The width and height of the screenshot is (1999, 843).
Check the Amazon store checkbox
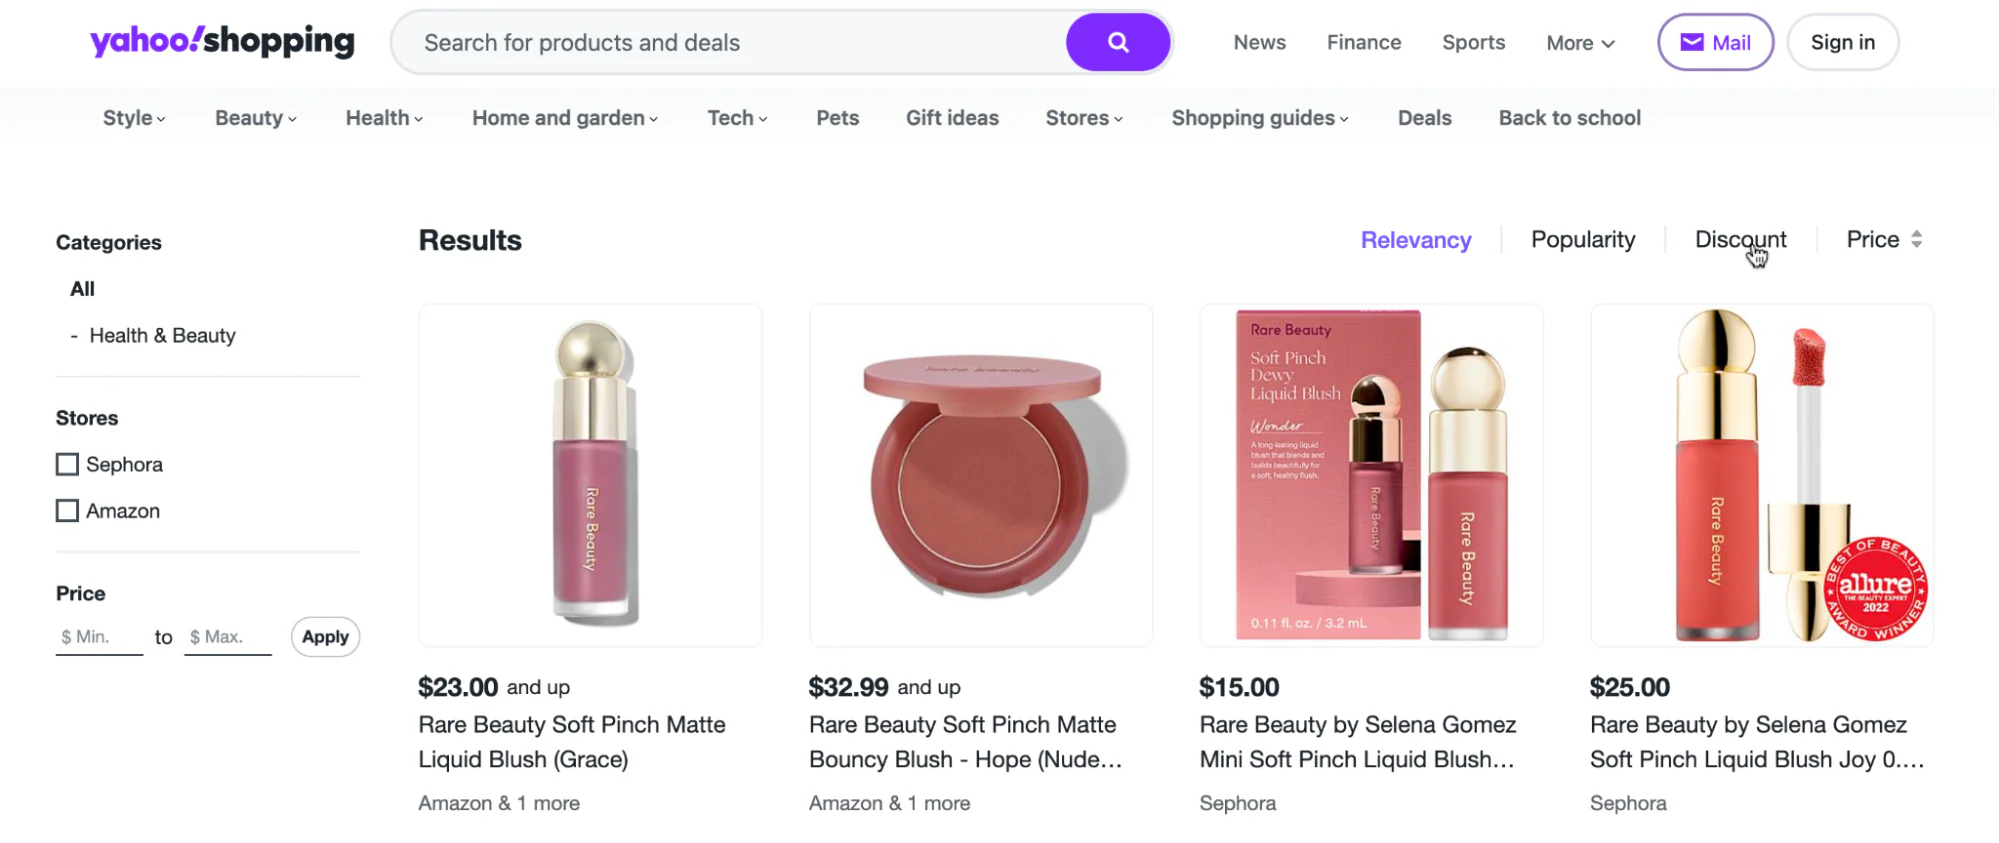coord(67,510)
